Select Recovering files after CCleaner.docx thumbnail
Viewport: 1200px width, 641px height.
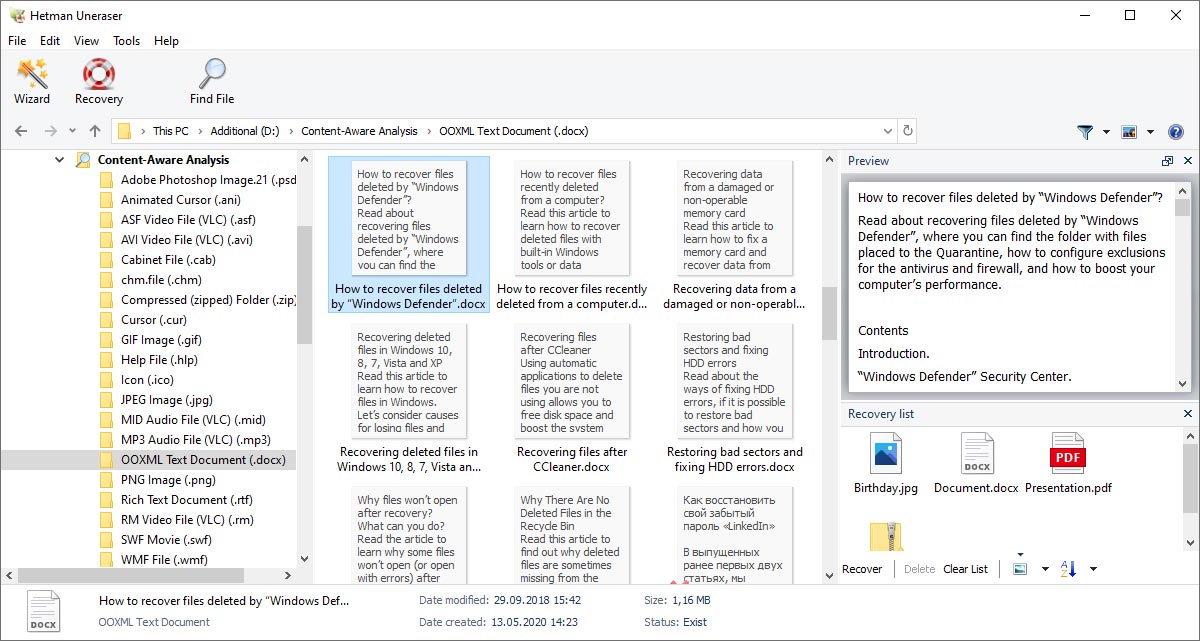pos(572,398)
